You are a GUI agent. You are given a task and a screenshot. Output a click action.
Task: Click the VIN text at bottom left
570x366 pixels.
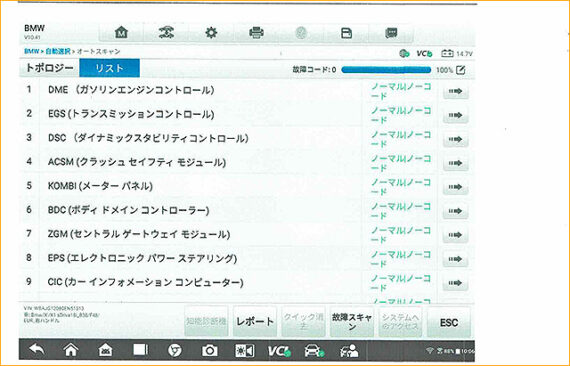point(54,308)
